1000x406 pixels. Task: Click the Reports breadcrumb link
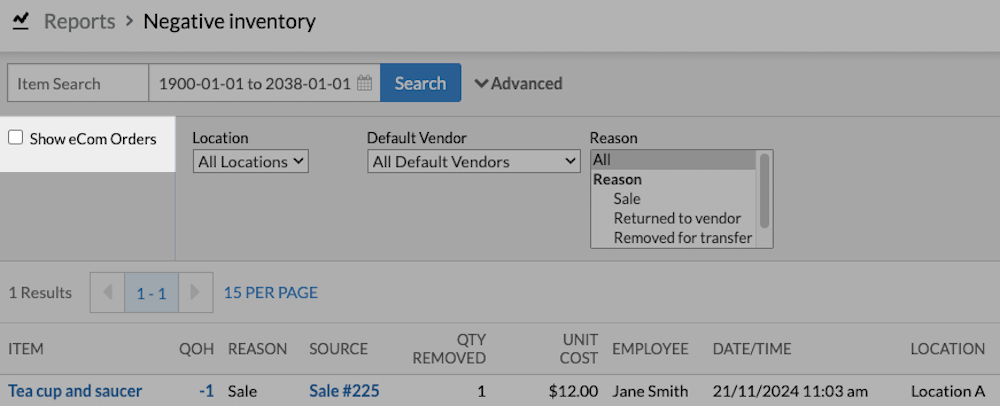coord(79,21)
